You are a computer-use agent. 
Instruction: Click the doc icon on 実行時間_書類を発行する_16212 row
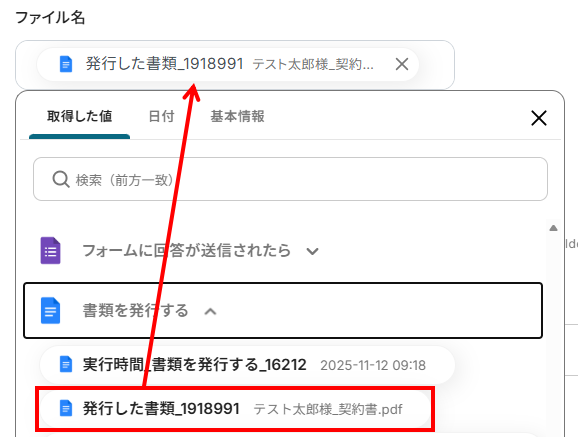(66, 364)
